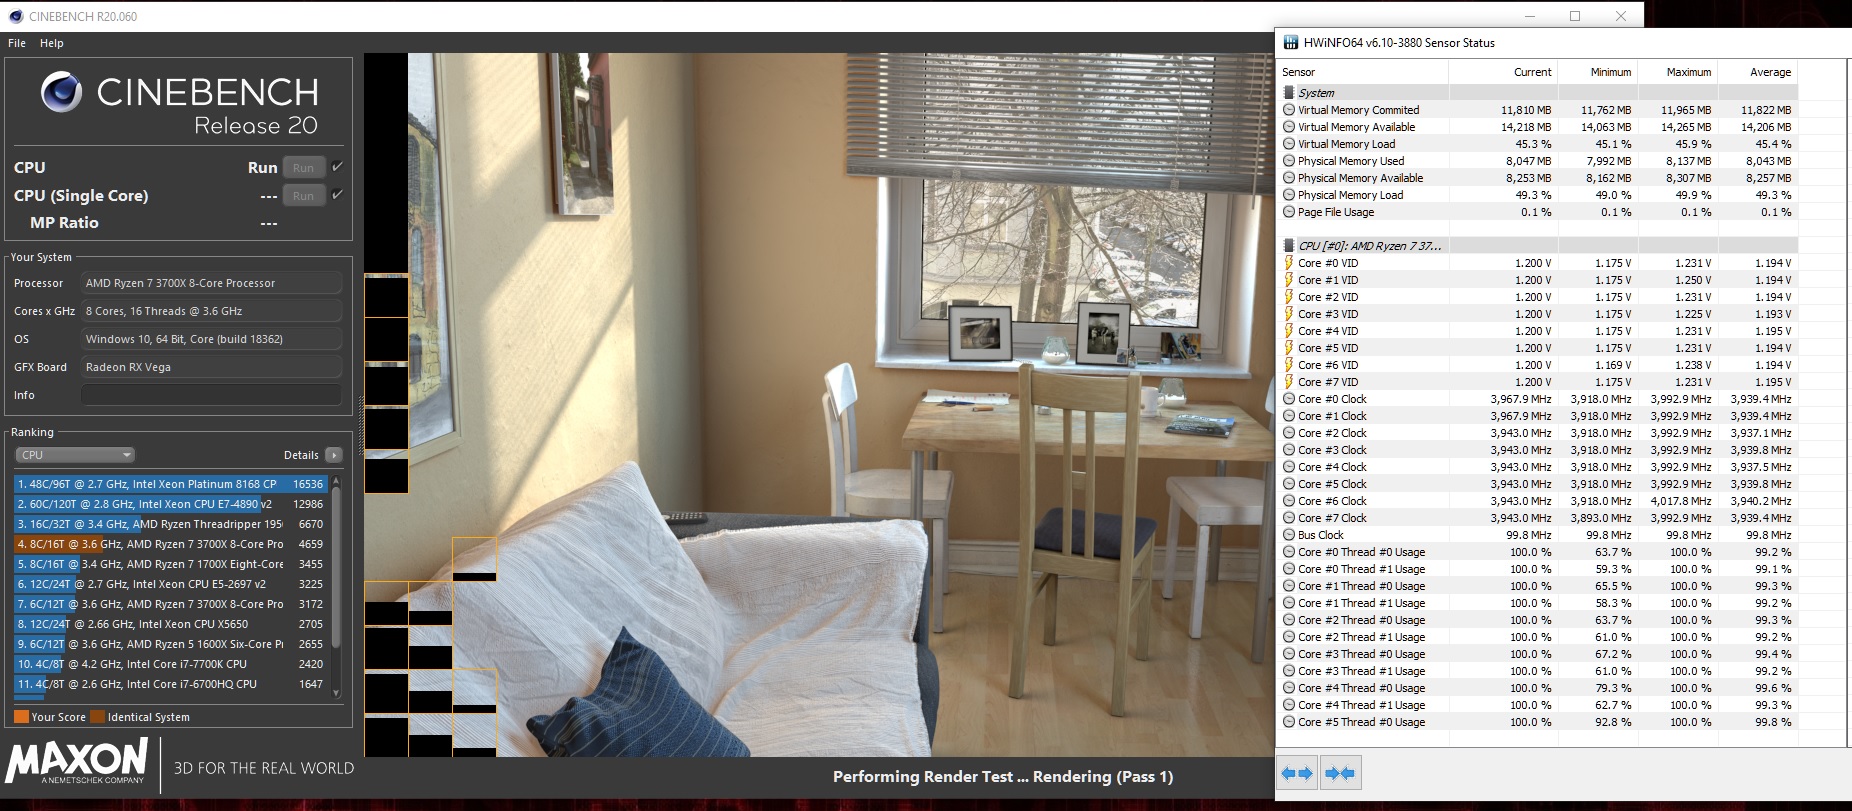
Task: Click the System sensor group chip icon
Action: click(1289, 92)
